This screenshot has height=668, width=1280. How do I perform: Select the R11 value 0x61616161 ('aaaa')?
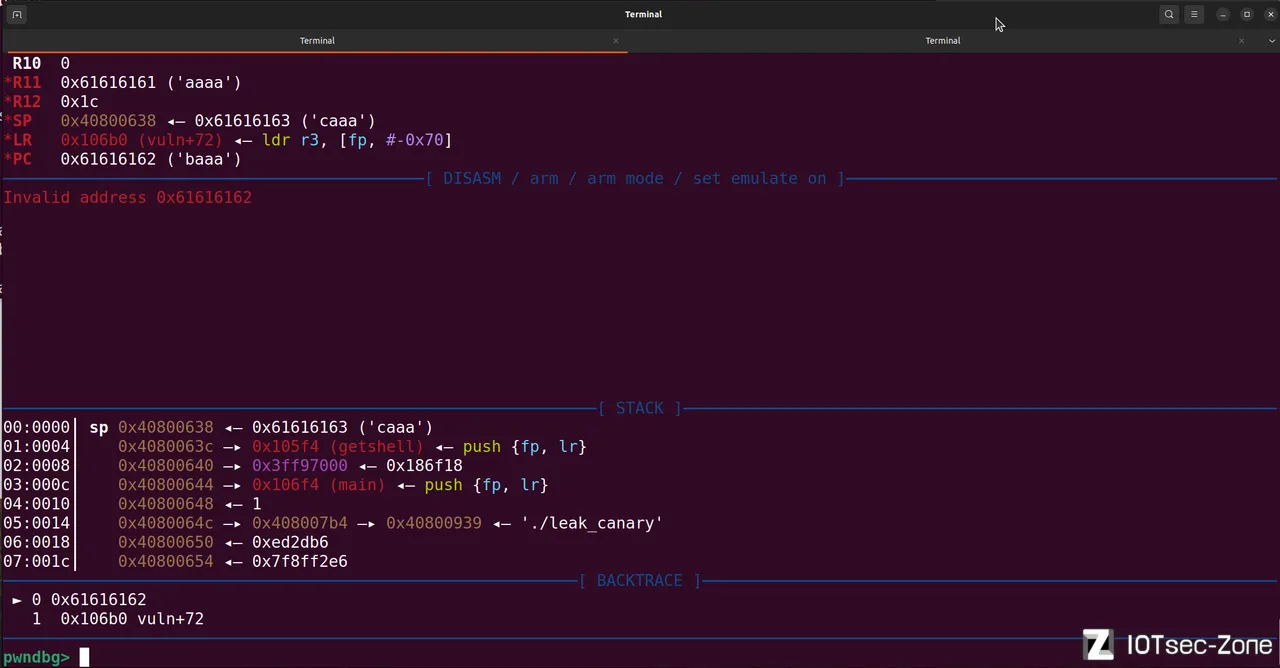151,83
